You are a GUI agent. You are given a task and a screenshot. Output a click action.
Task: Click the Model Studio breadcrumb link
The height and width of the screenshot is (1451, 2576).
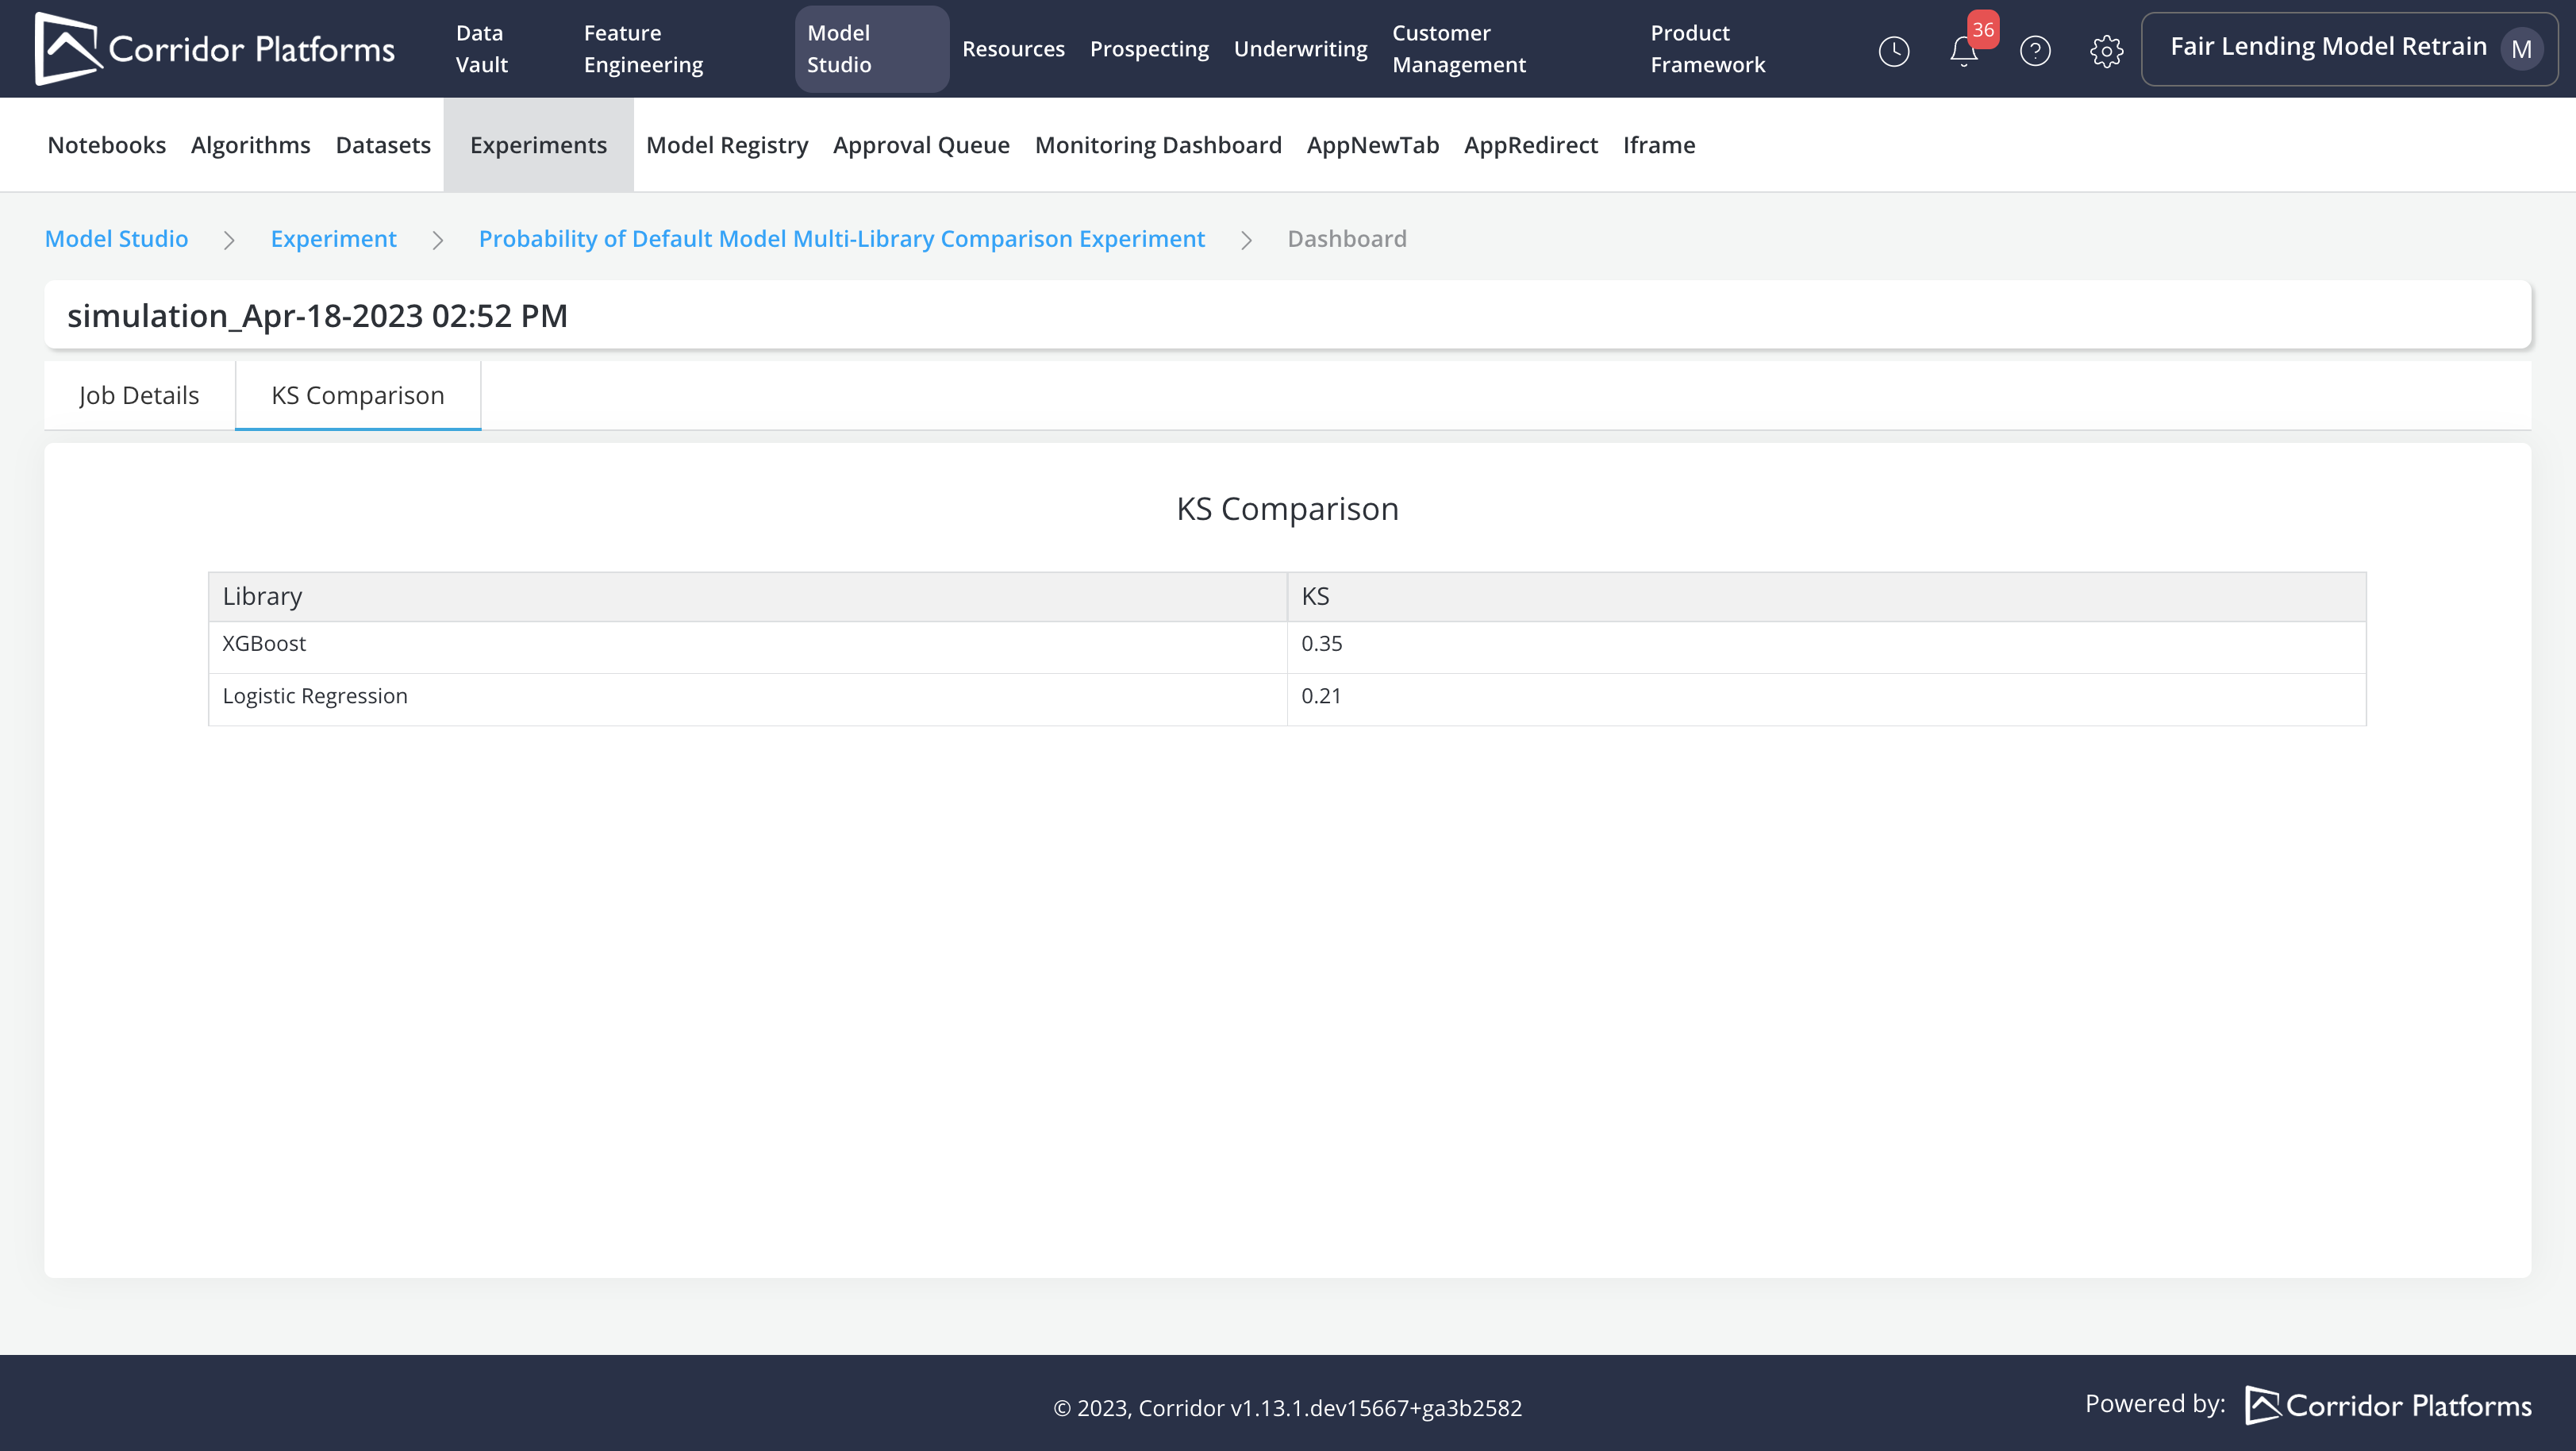coord(116,239)
